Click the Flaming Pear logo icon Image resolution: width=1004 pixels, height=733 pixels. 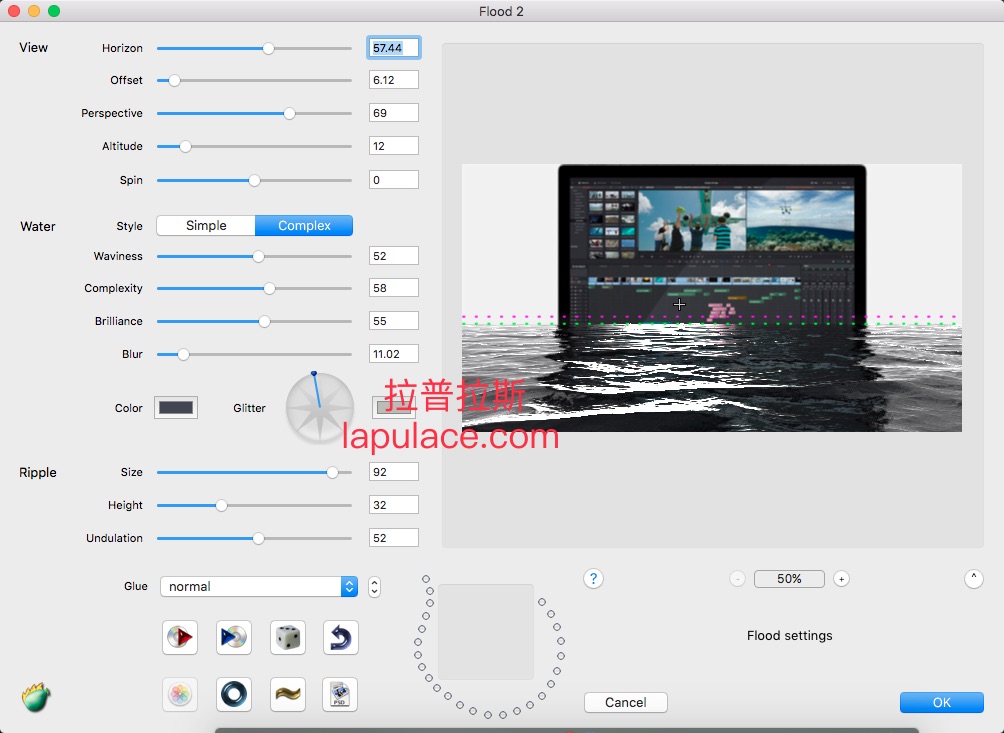point(36,696)
